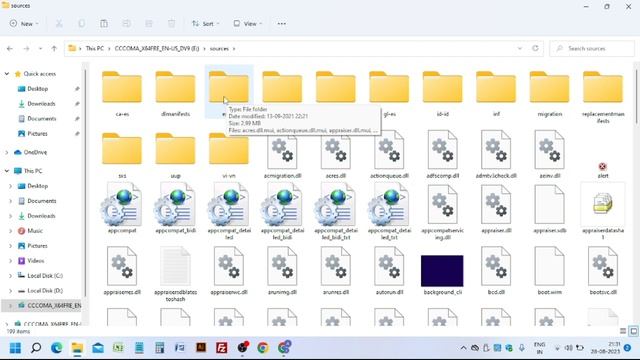Select the boot.wim file
The image size is (640, 360).
(x=550, y=271)
